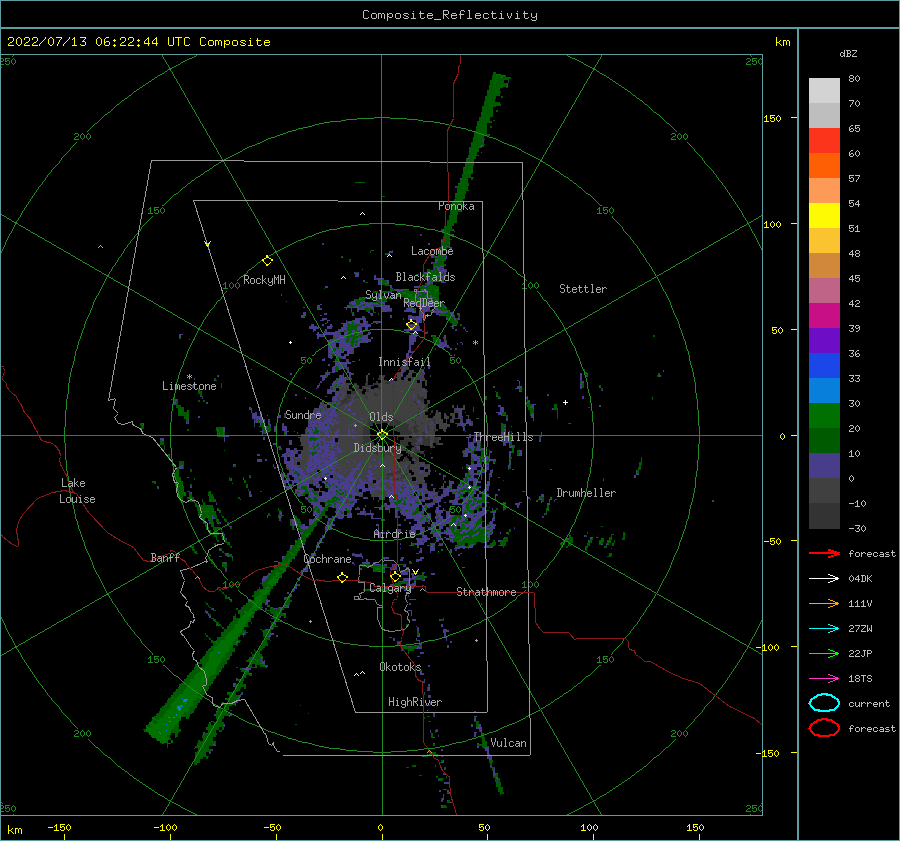This screenshot has height=841, width=900.
Task: Click the royal blue swatch above 33
Action: pos(824,366)
